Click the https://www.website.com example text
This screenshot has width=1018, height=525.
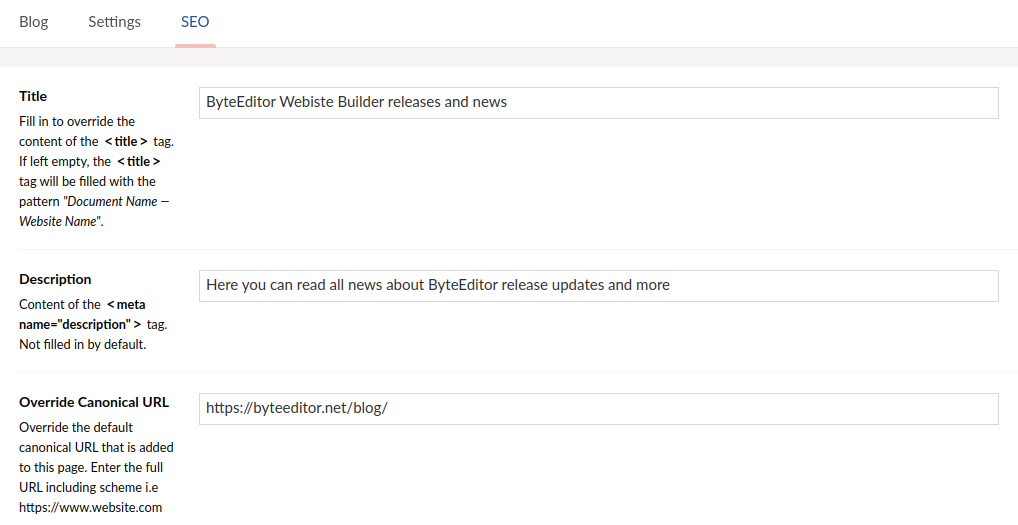pos(90,508)
